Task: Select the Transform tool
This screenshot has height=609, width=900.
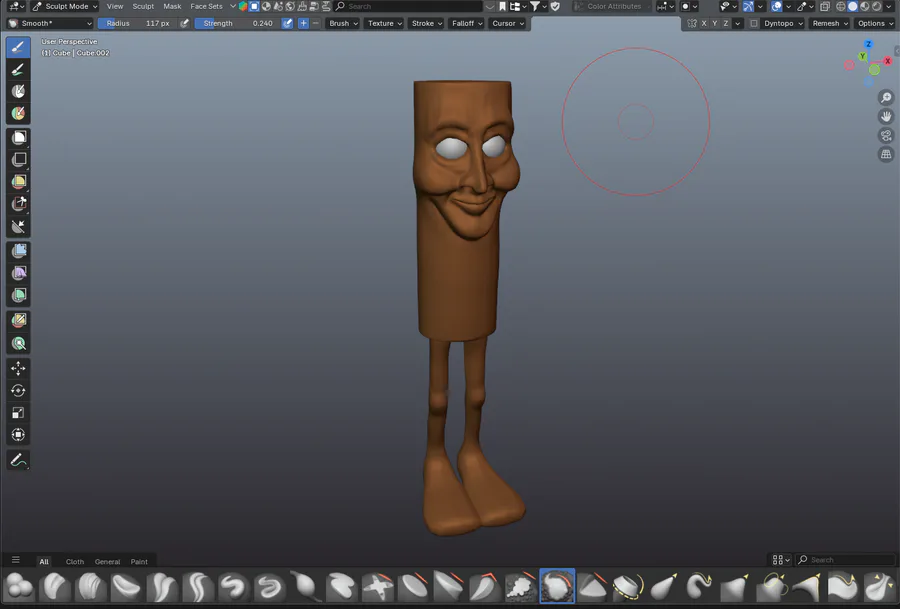Action: point(18,435)
